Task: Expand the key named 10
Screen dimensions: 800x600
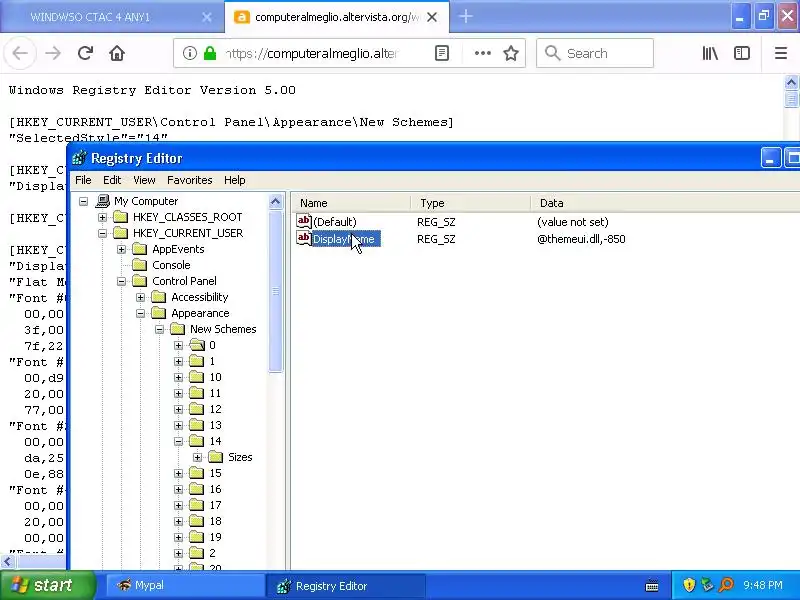Action: [x=179, y=378]
